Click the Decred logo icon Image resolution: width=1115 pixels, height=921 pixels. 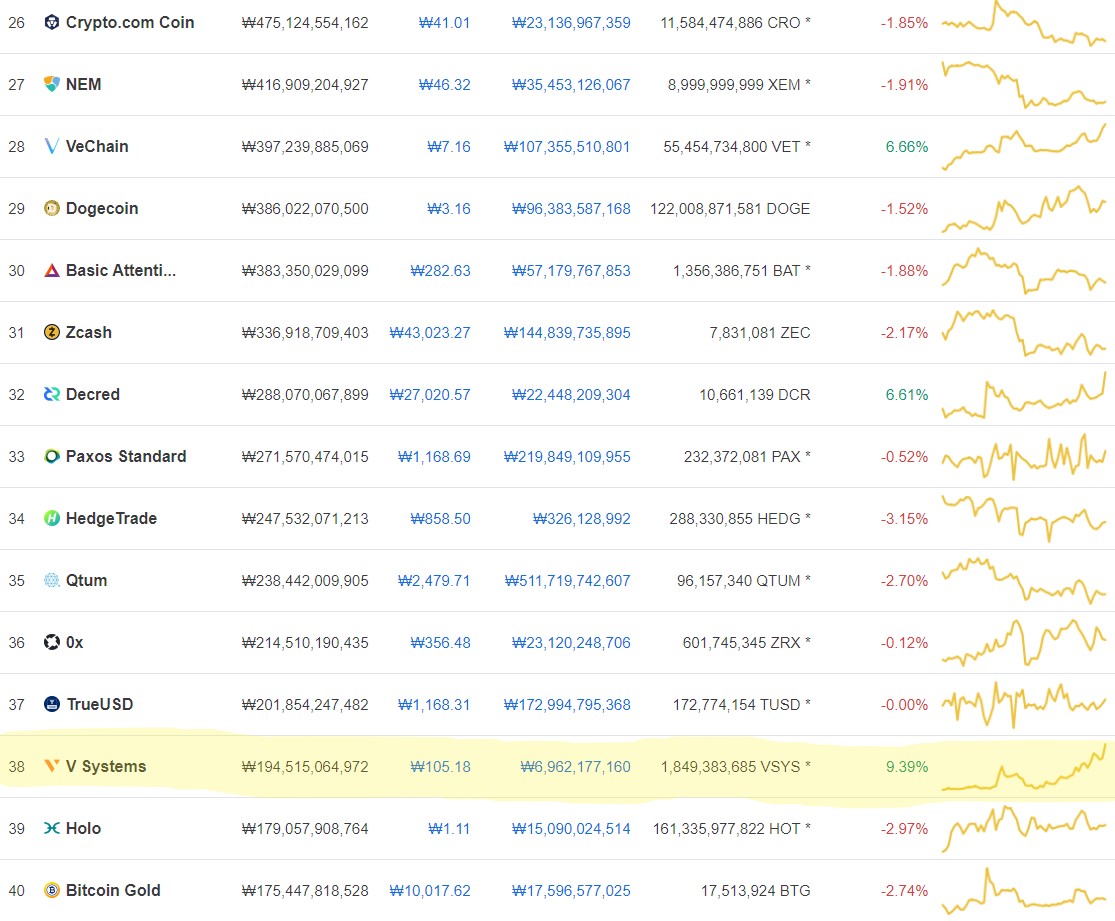click(52, 394)
